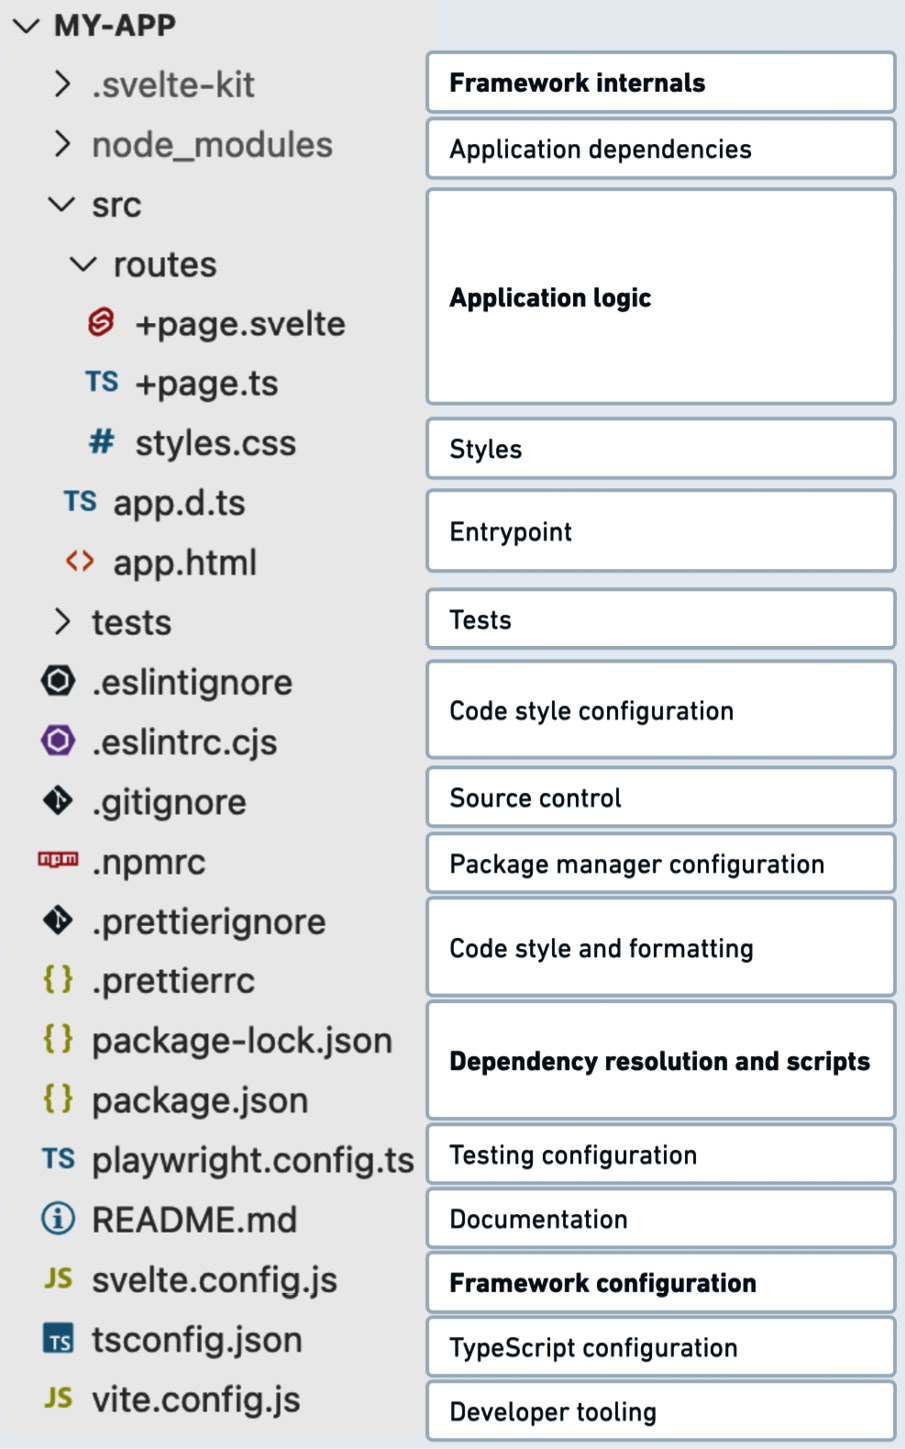
Task: Click the Framework internals annotation label
Action: (x=660, y=82)
